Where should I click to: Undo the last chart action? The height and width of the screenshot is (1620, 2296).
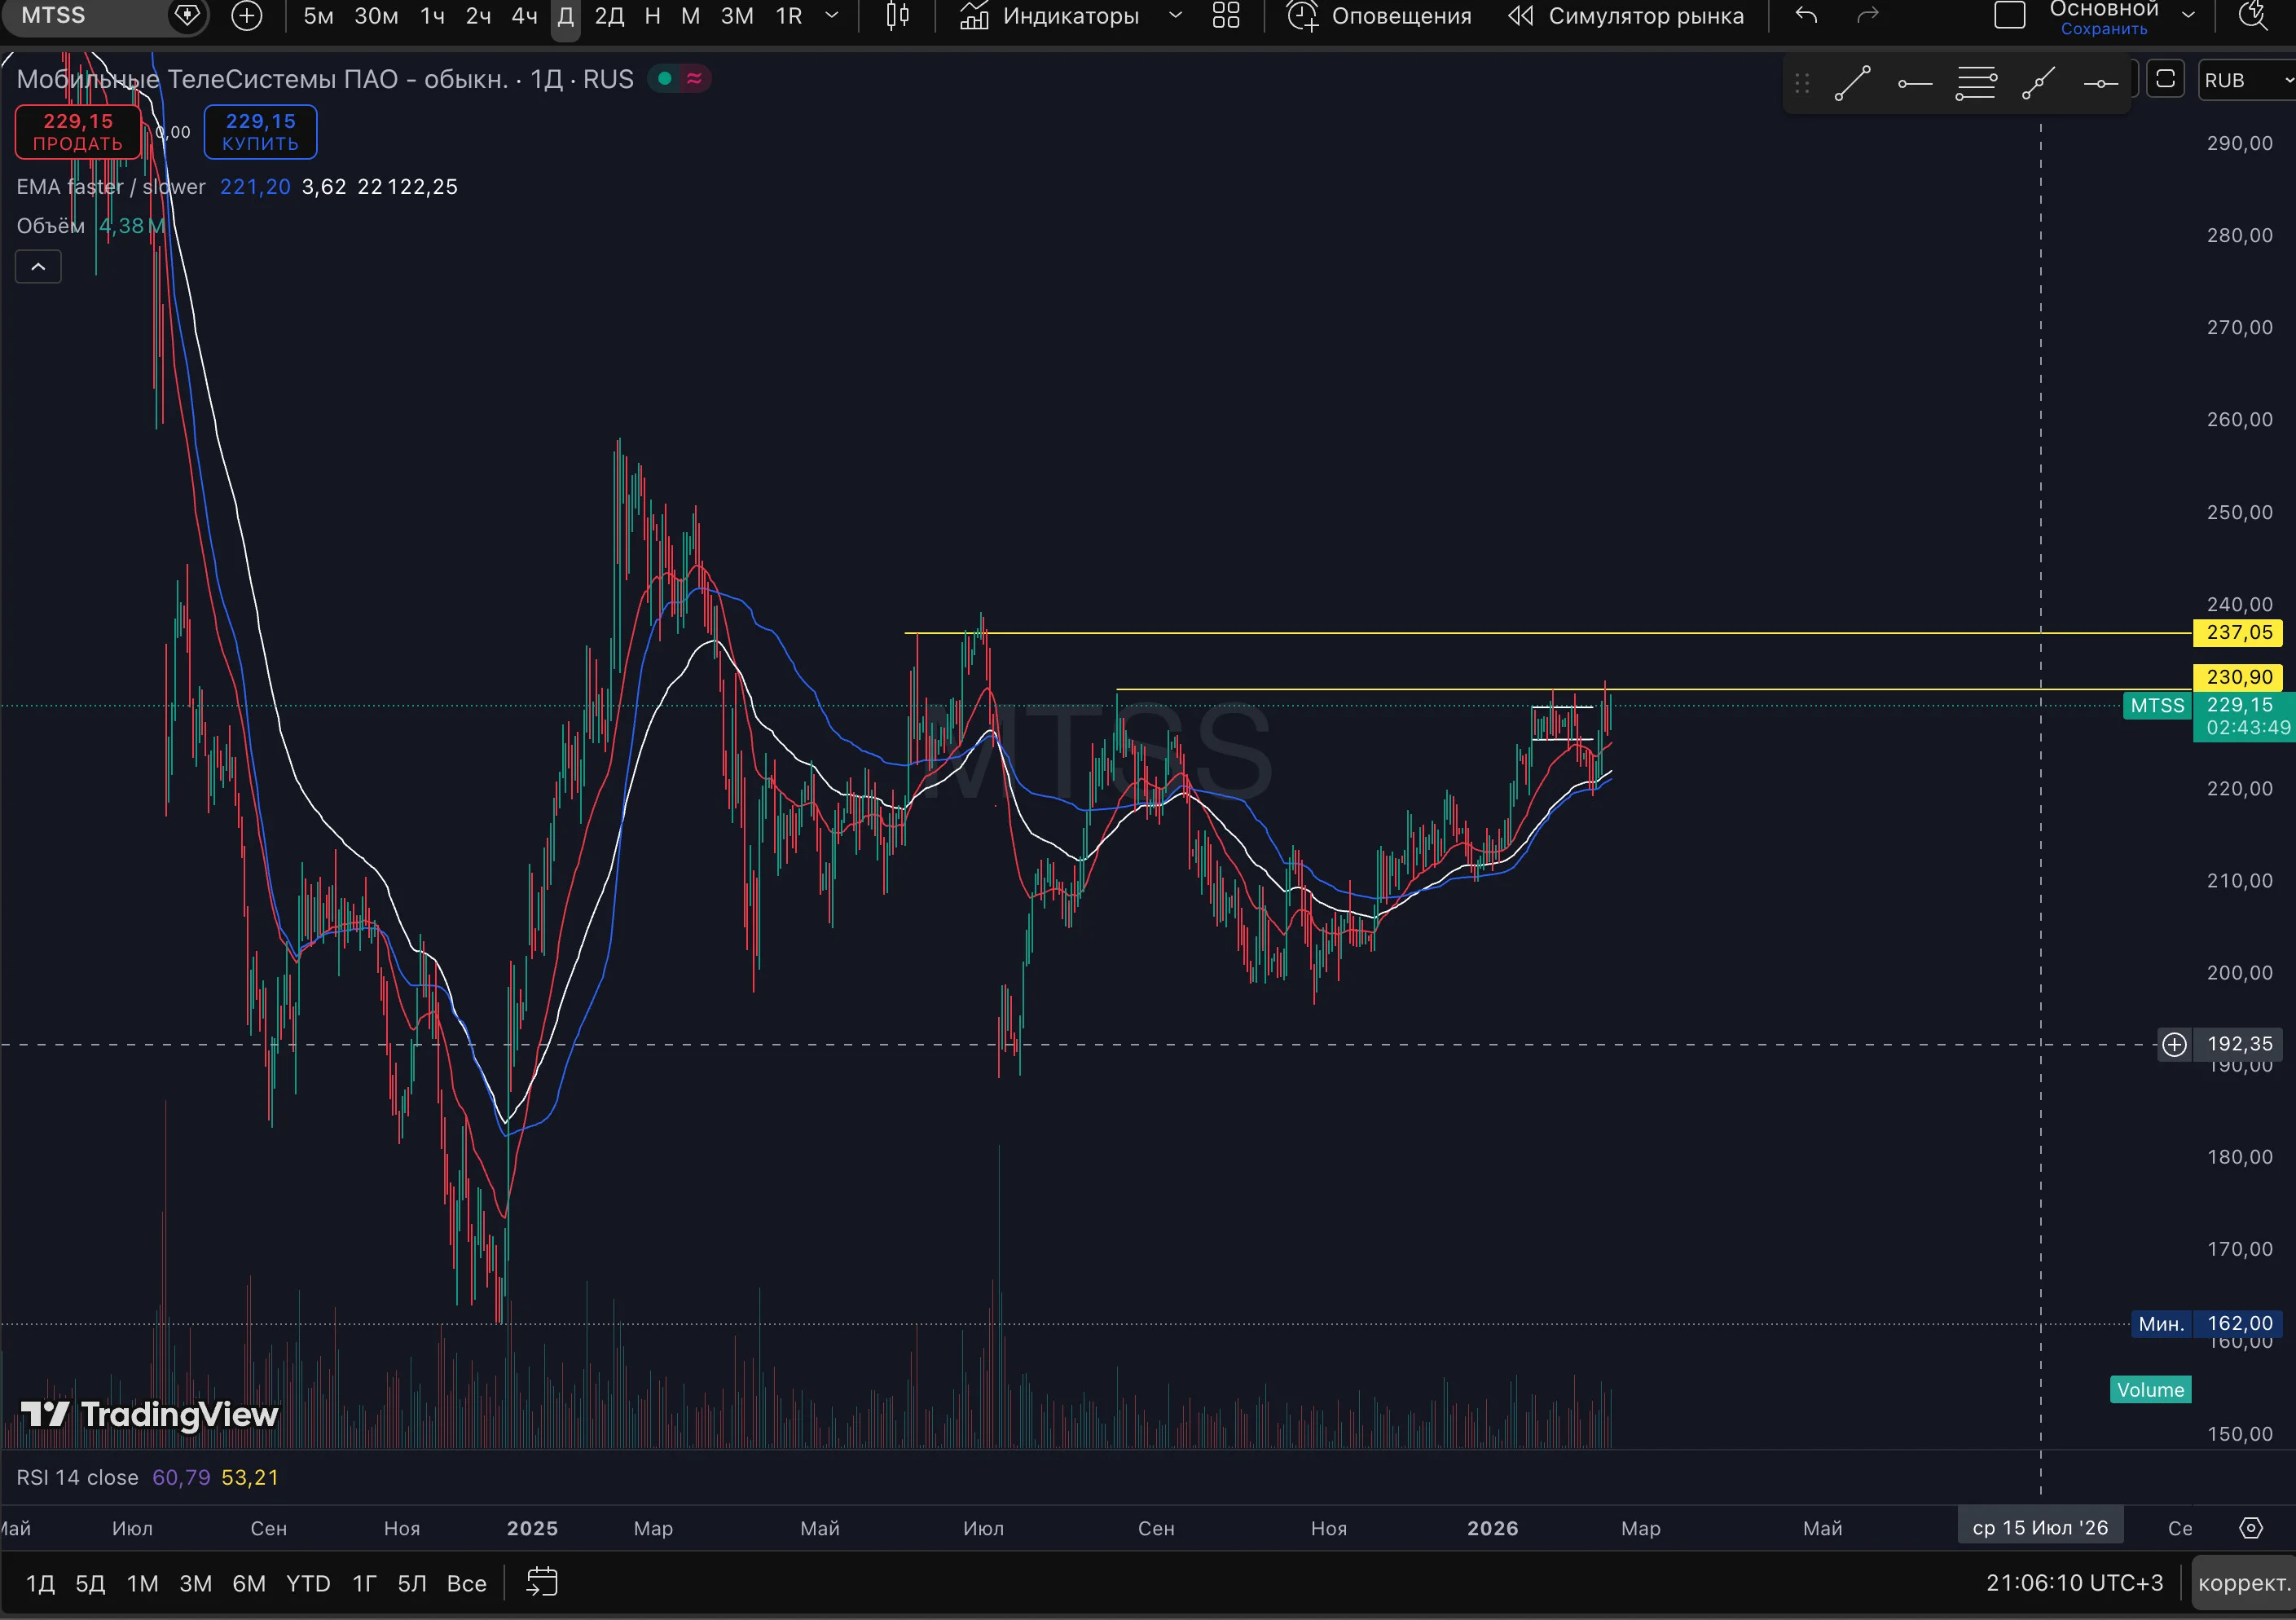(x=1806, y=16)
